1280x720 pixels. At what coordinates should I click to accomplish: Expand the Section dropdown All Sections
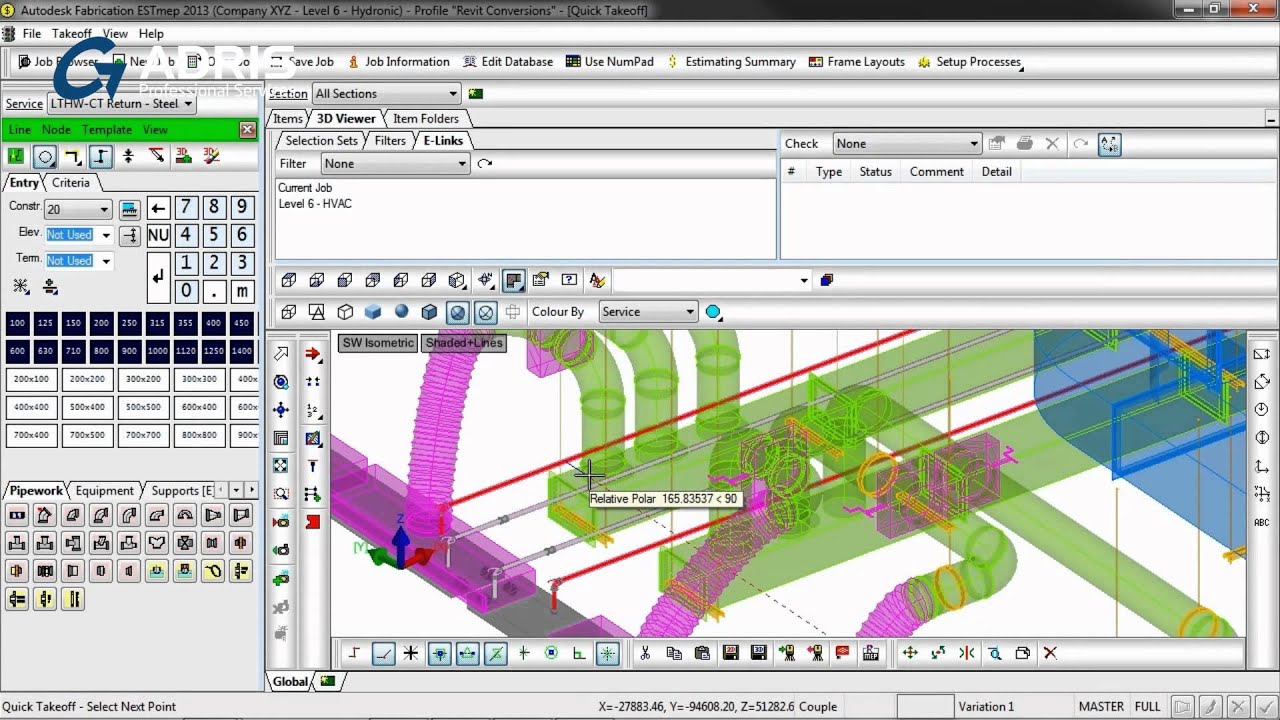click(x=386, y=93)
